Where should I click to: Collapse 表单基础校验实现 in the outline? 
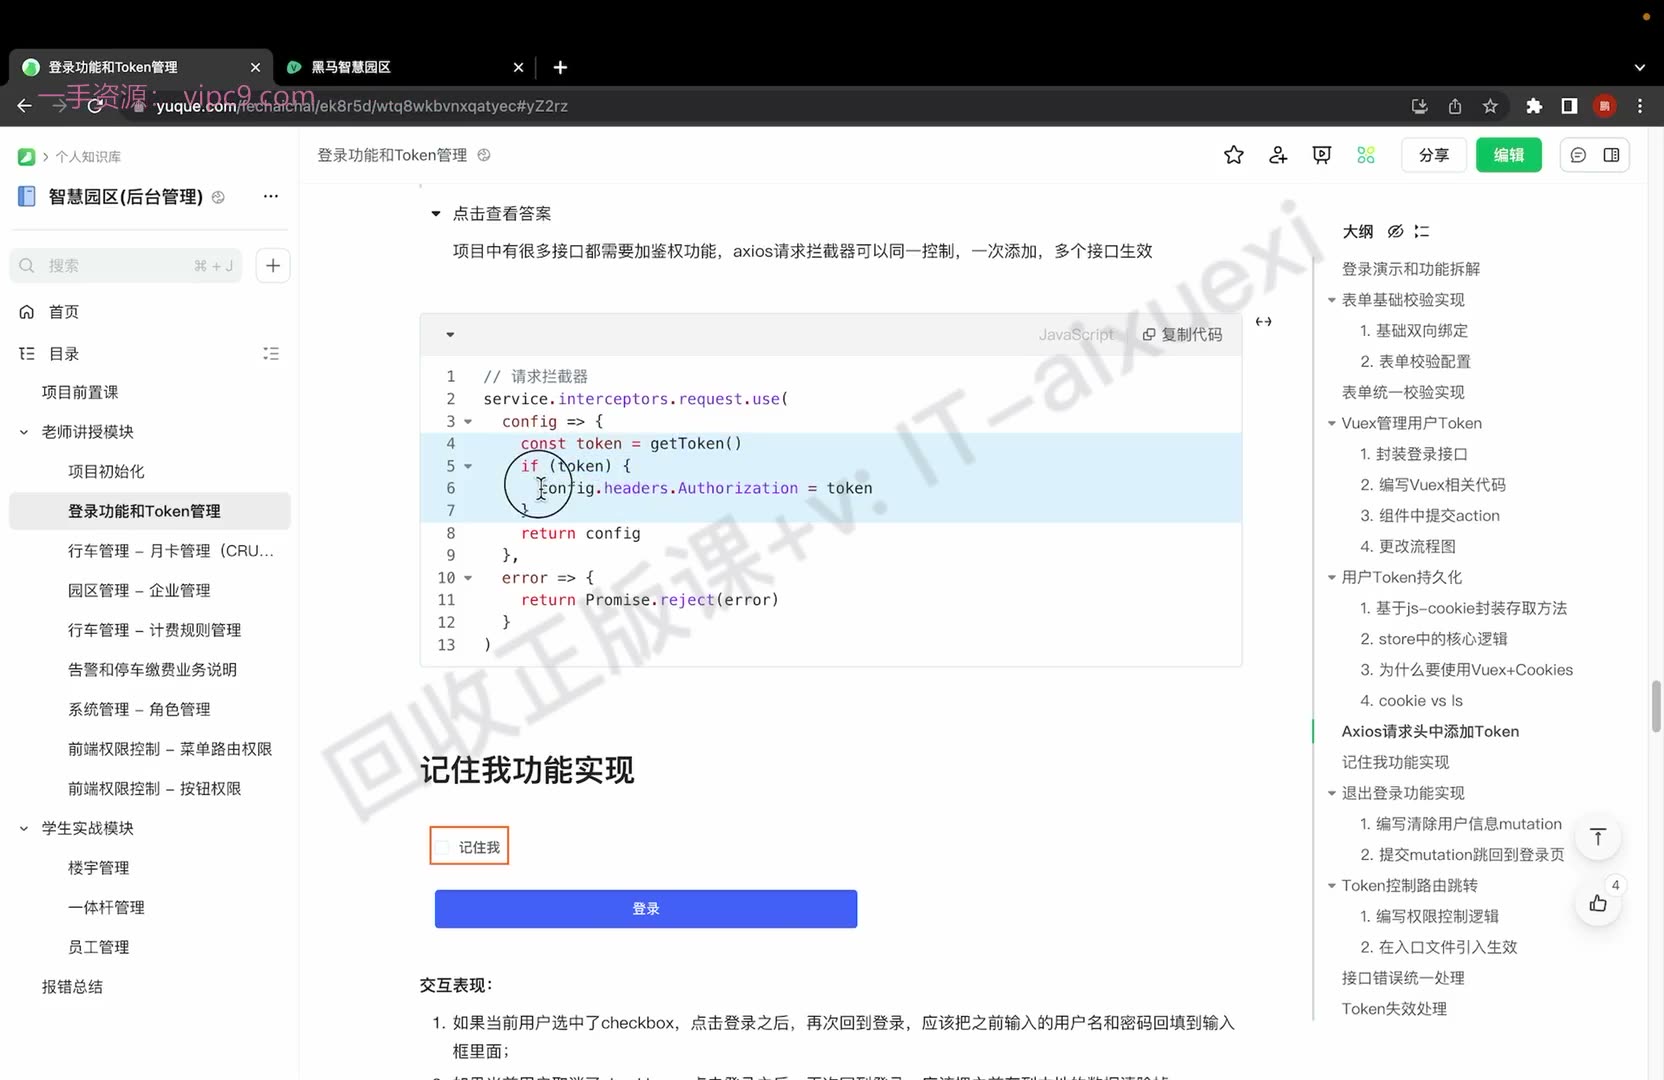(1331, 300)
